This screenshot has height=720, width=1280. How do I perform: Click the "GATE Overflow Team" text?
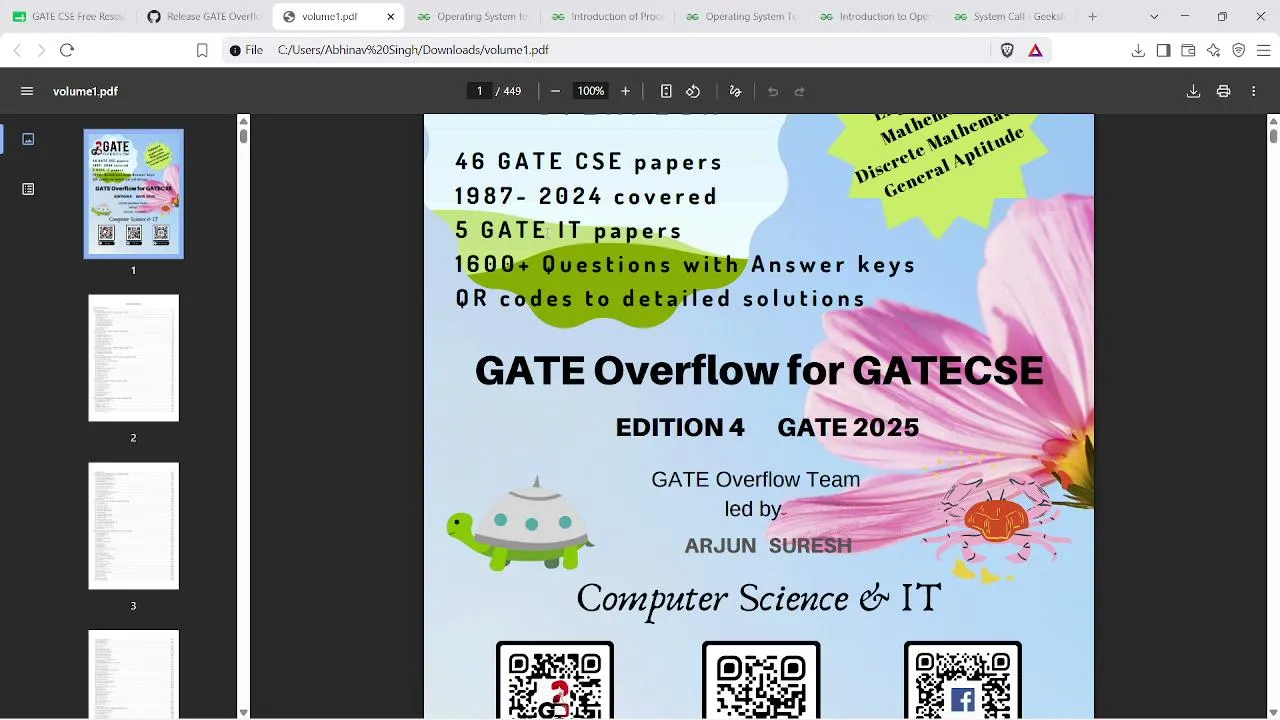[755, 480]
